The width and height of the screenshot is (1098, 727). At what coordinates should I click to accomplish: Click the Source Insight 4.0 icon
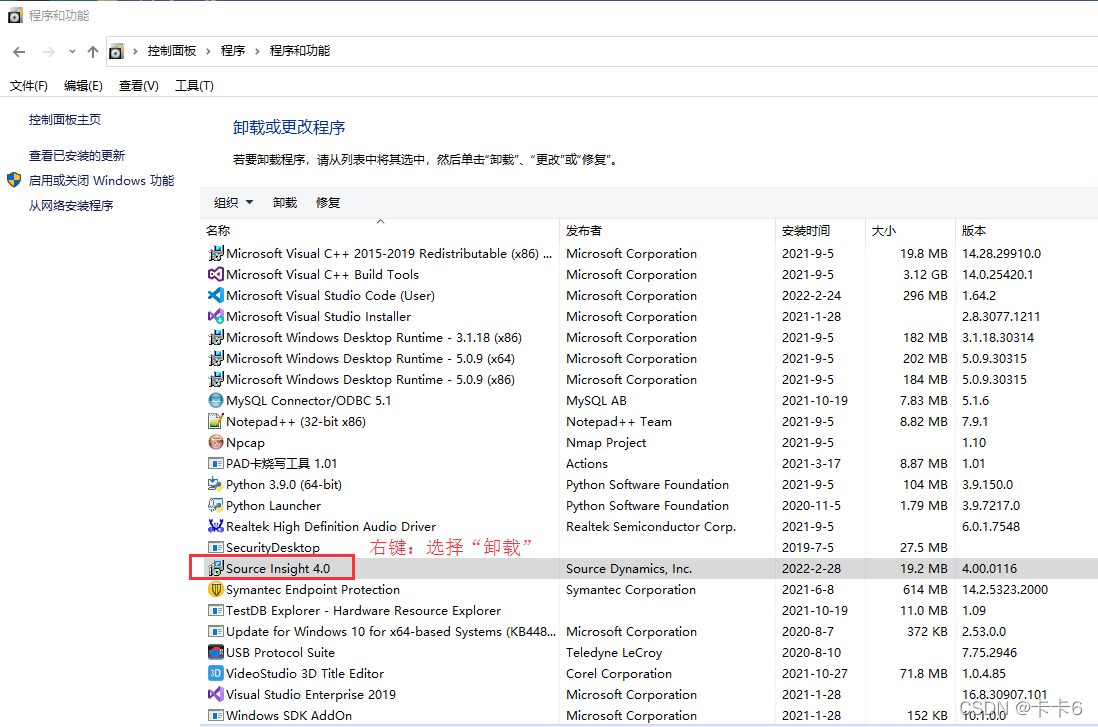tap(216, 569)
